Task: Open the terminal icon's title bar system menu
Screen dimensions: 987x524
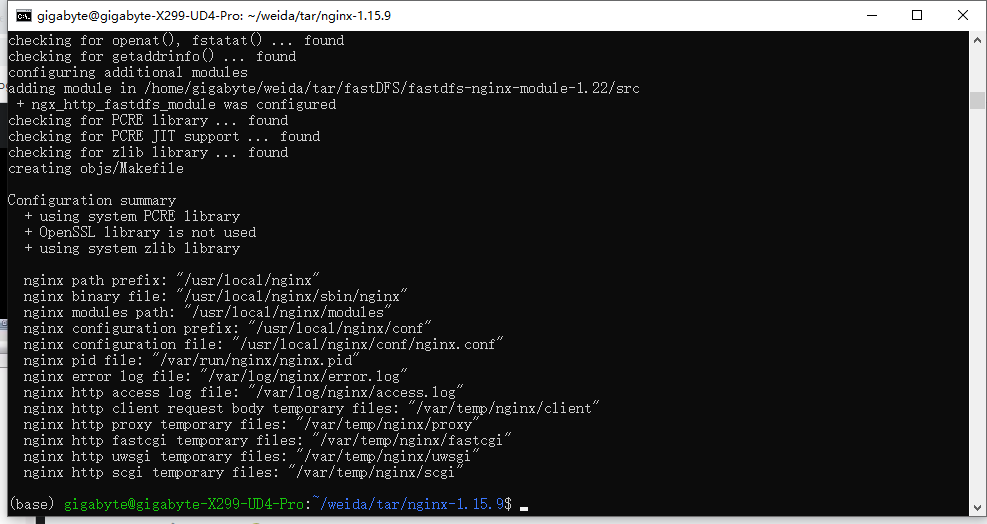Action: pyautogui.click(x=23, y=16)
